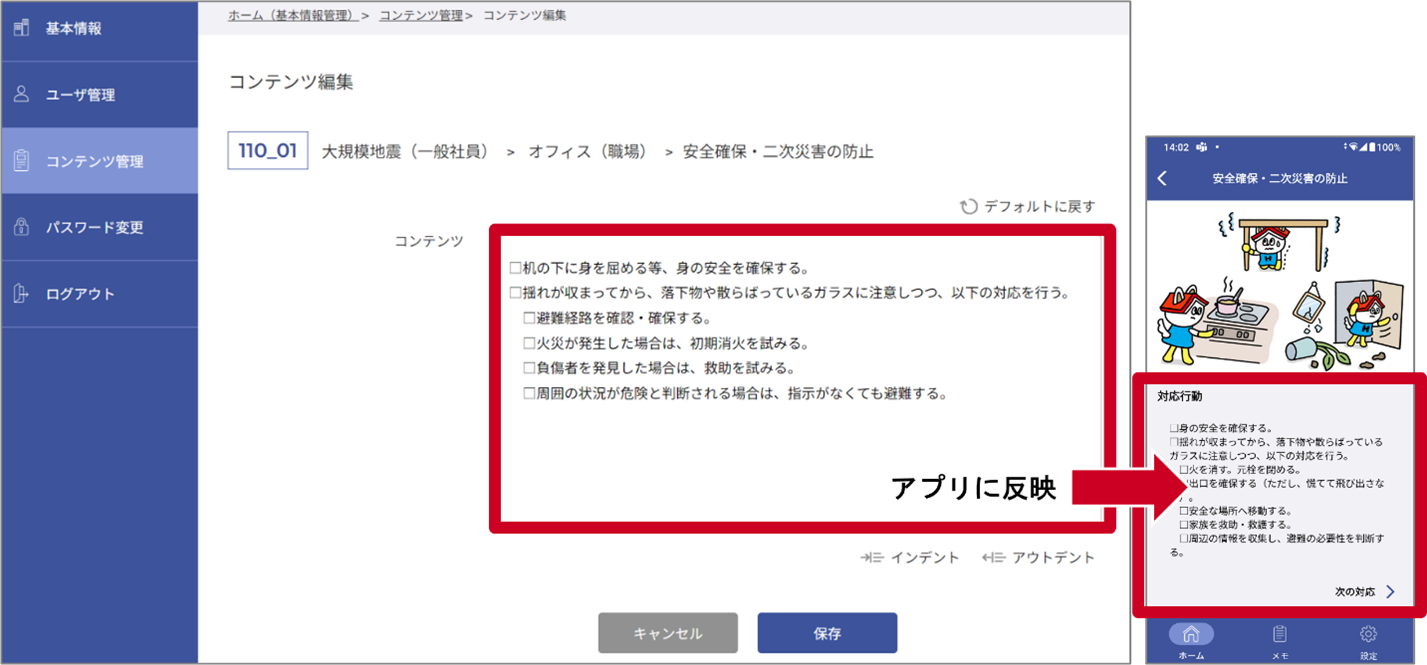Click the コンテンツ管理 clipboard icon
The height and width of the screenshot is (665, 1427).
click(x=22, y=160)
